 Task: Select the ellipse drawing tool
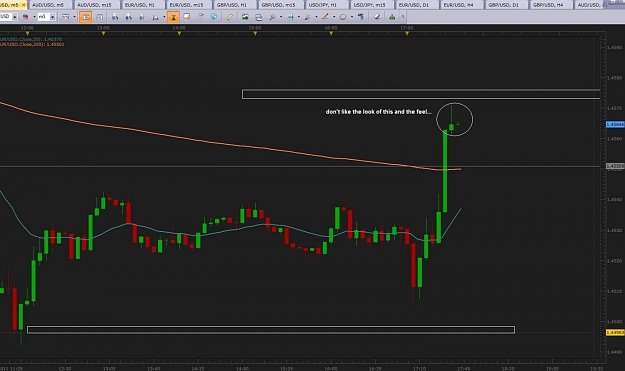pyautogui.click(x=343, y=17)
